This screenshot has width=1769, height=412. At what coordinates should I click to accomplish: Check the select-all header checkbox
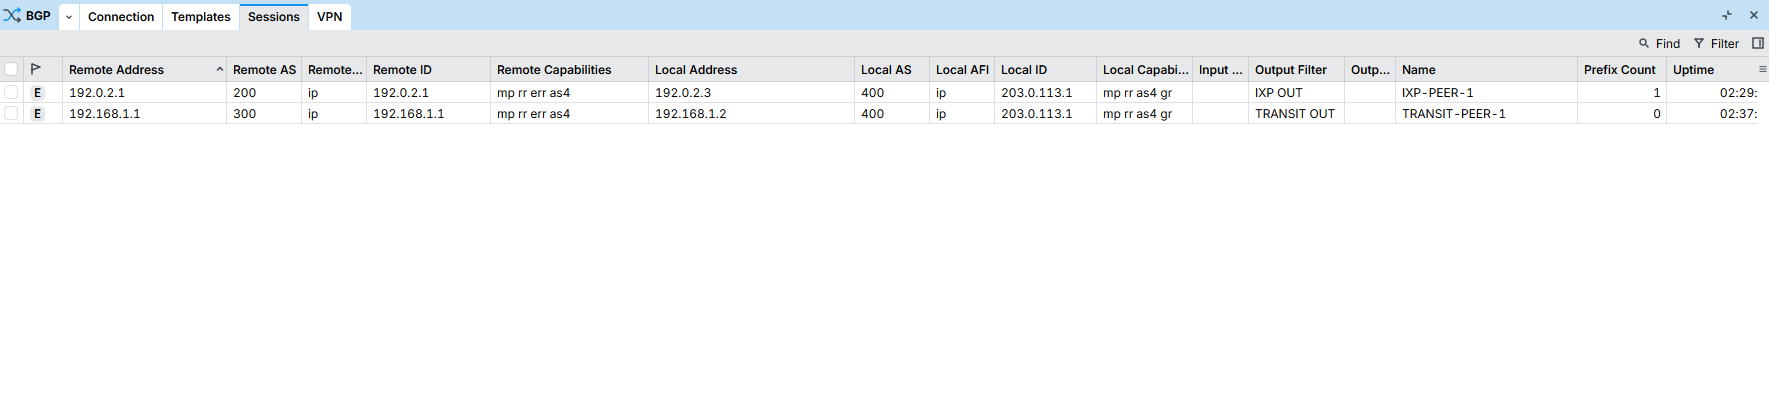pos(11,70)
